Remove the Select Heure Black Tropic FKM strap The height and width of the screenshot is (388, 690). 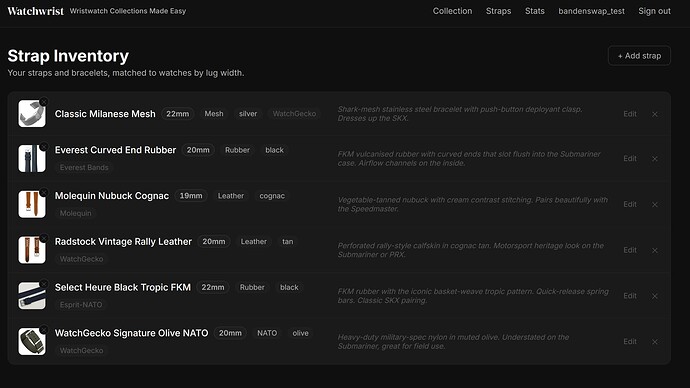655,296
